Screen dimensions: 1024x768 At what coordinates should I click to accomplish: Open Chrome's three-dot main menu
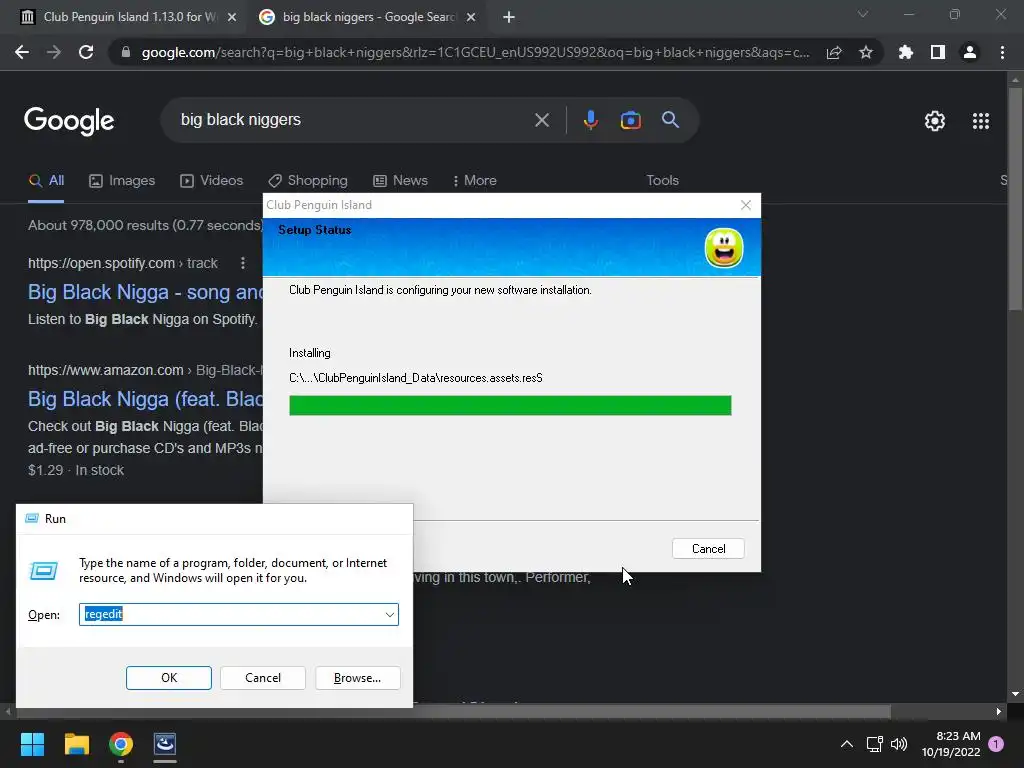[x=1002, y=52]
